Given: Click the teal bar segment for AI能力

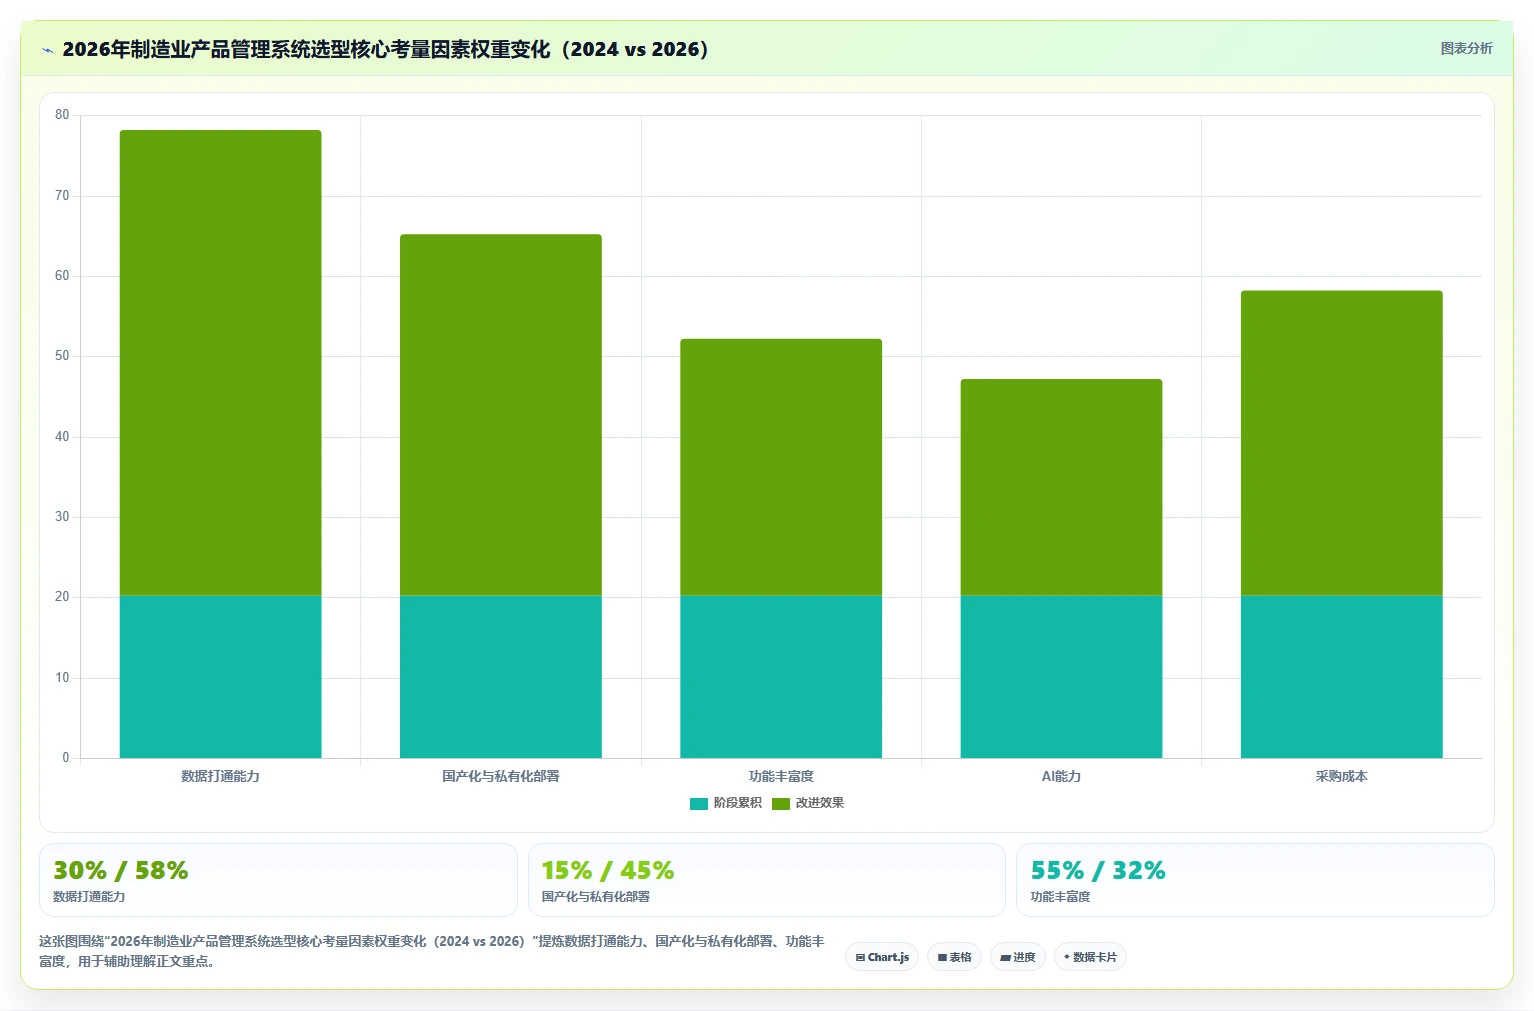Looking at the screenshot, I should pyautogui.click(x=1061, y=677).
